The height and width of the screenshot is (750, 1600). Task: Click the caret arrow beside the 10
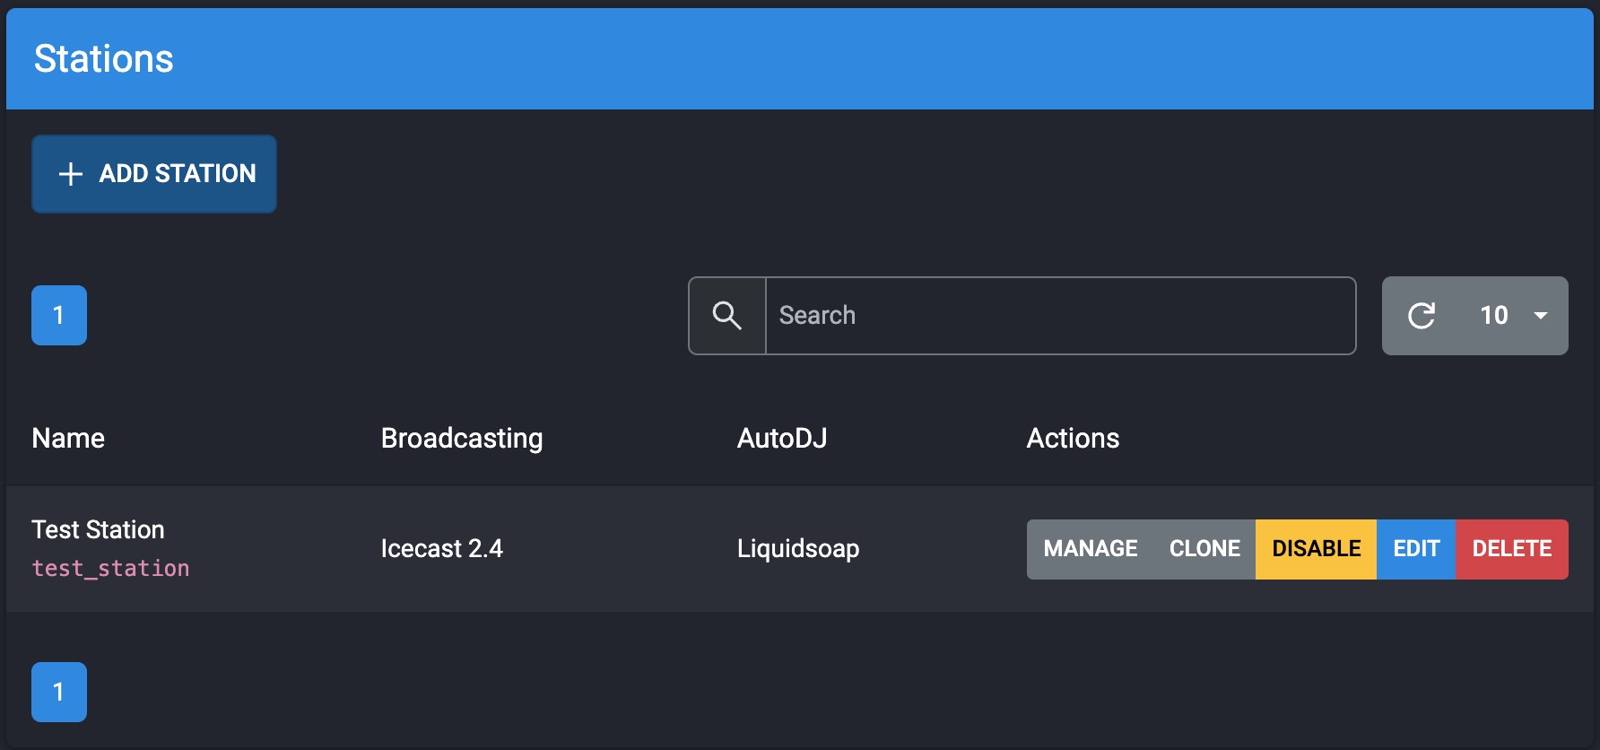point(1541,316)
